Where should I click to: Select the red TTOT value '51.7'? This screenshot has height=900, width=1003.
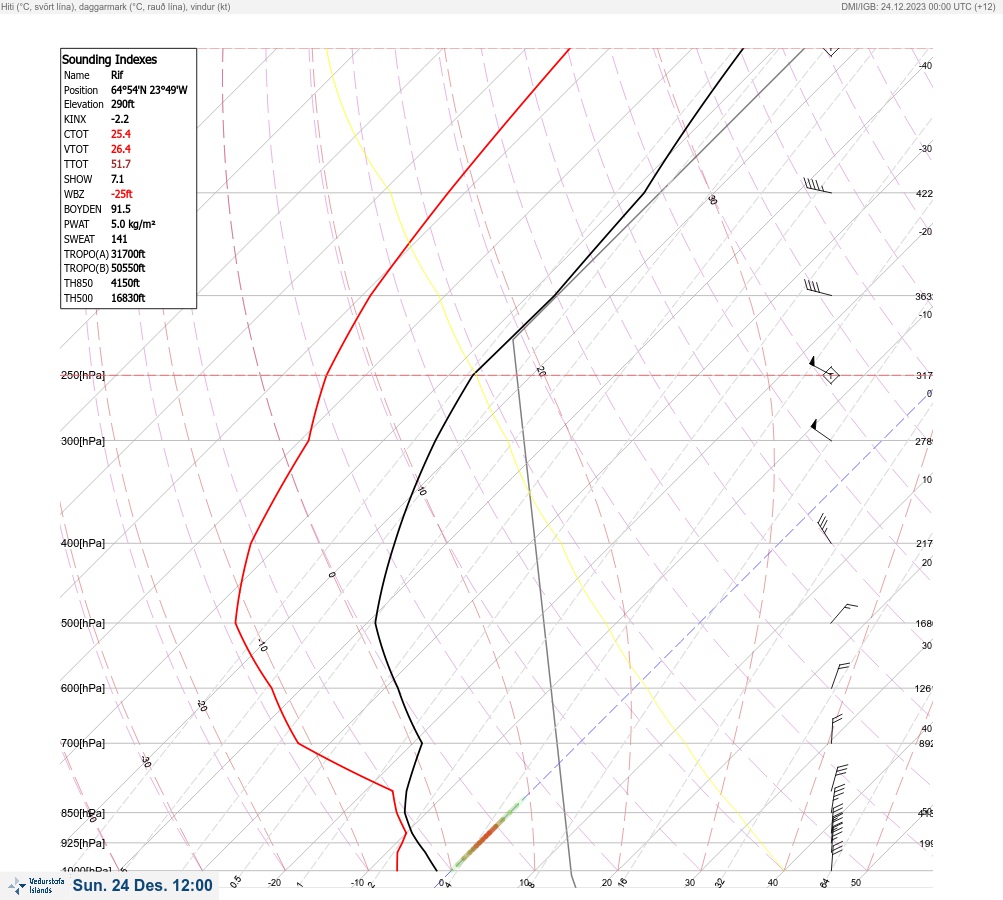click(121, 164)
